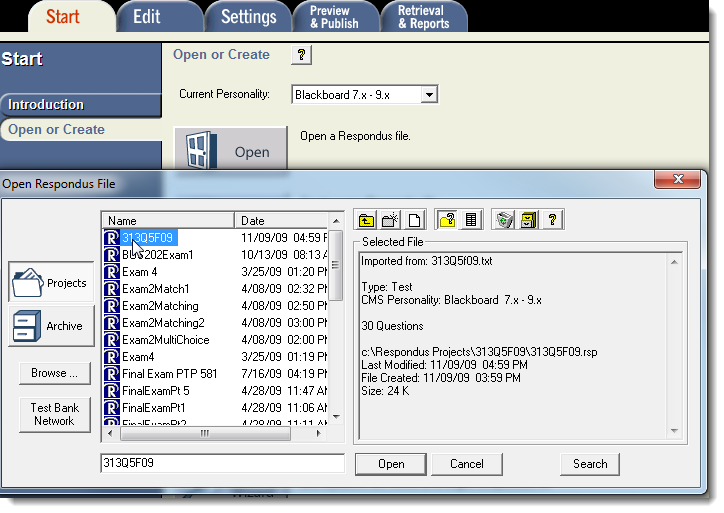
Task: Expand the Current Personality dropdown
Action: 429,95
